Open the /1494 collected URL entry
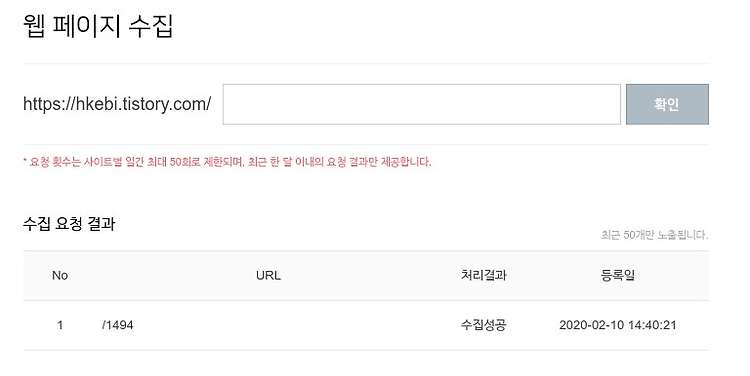 (x=118, y=325)
